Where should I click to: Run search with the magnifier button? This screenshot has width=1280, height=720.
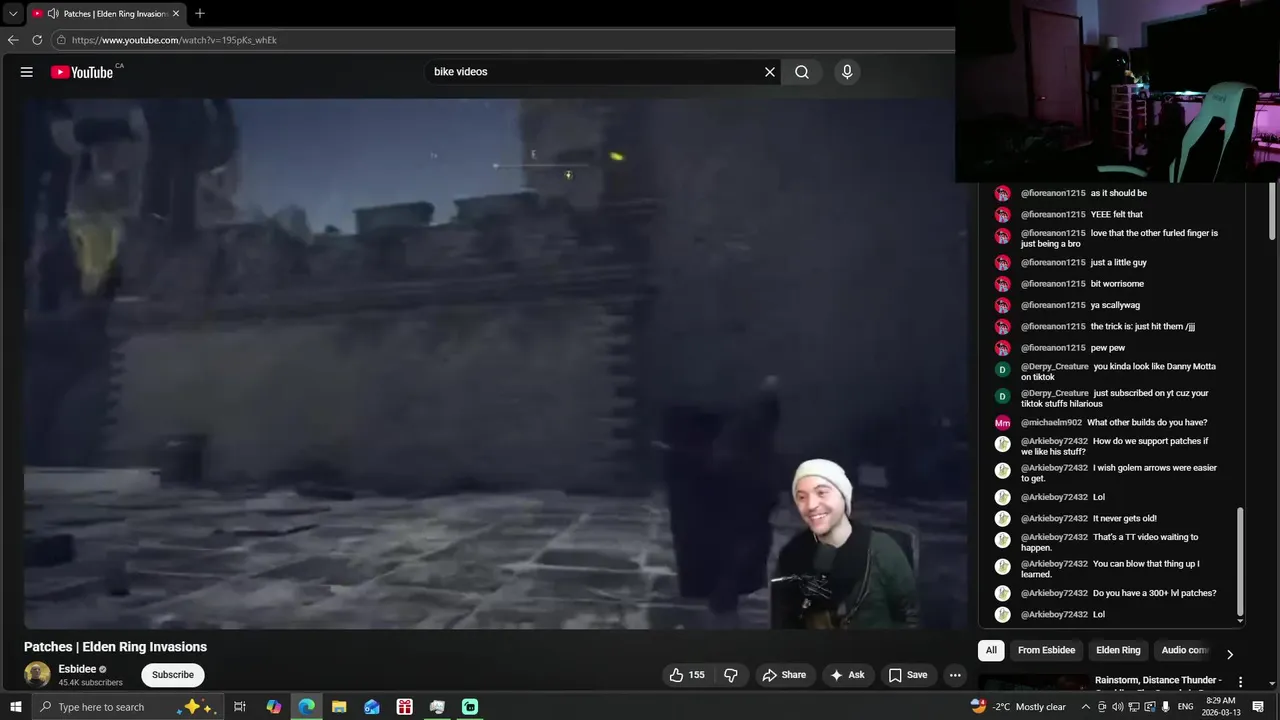pyautogui.click(x=802, y=72)
